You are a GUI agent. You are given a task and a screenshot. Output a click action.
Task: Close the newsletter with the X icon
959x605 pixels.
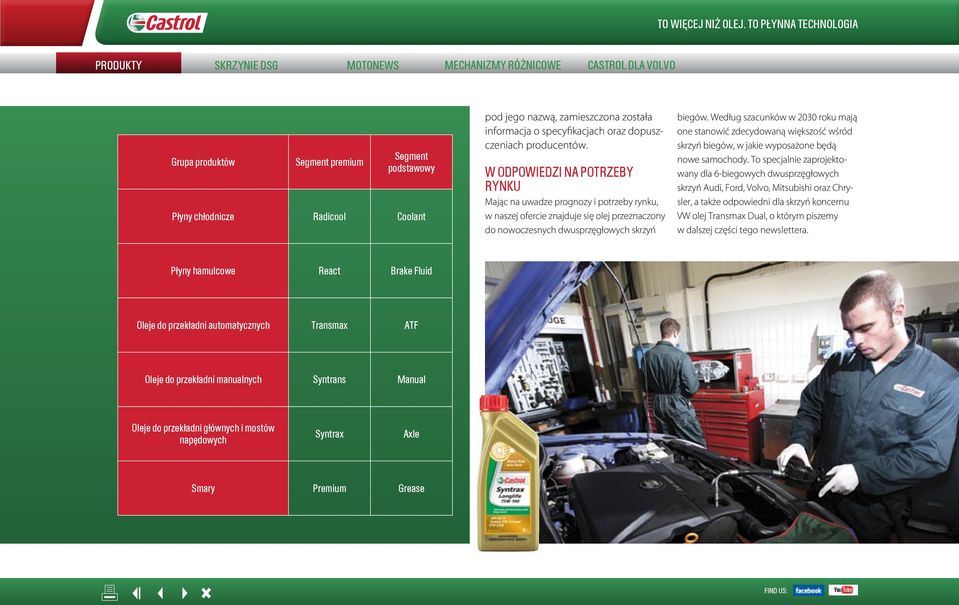206,593
